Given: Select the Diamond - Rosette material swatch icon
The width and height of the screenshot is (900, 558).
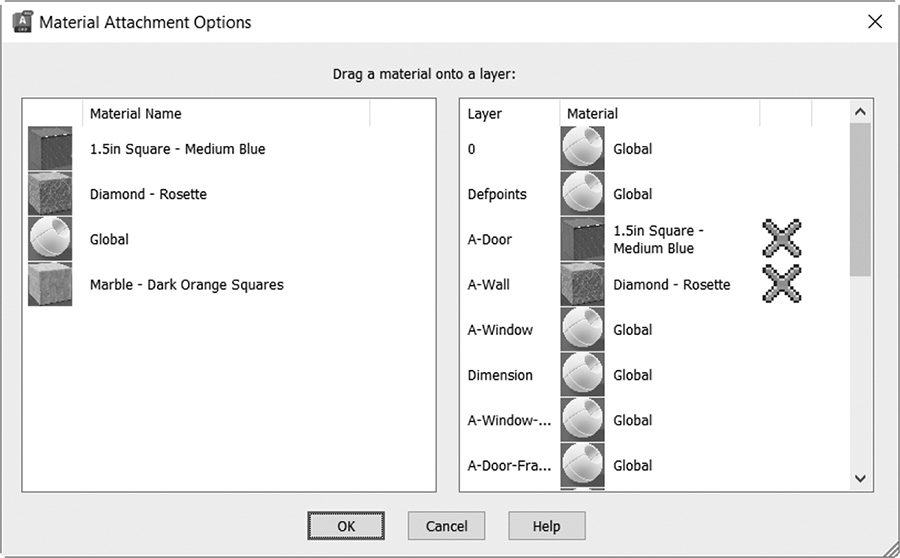Looking at the screenshot, I should coord(50,194).
